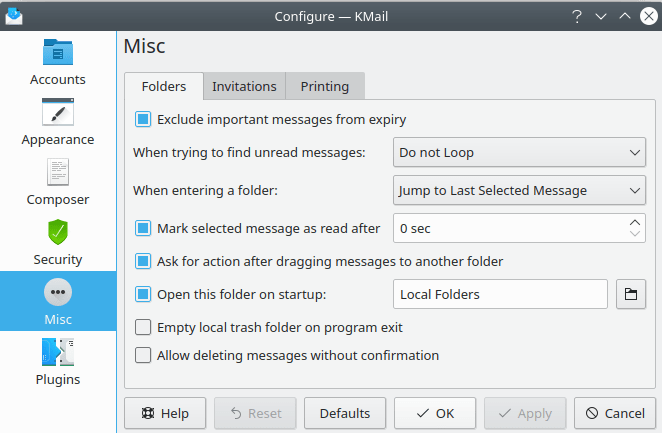Viewport: 662px width, 433px height.
Task: Click the Local Folders startup field
Action: [x=500, y=294]
